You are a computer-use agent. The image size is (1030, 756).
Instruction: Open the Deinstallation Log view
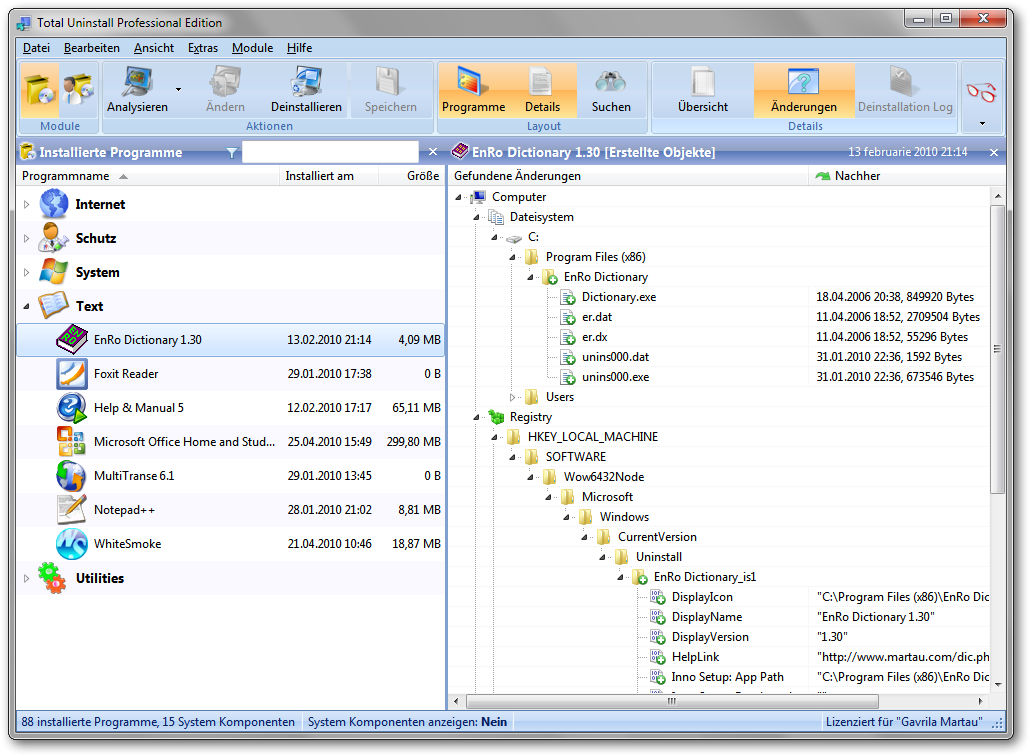(x=905, y=90)
